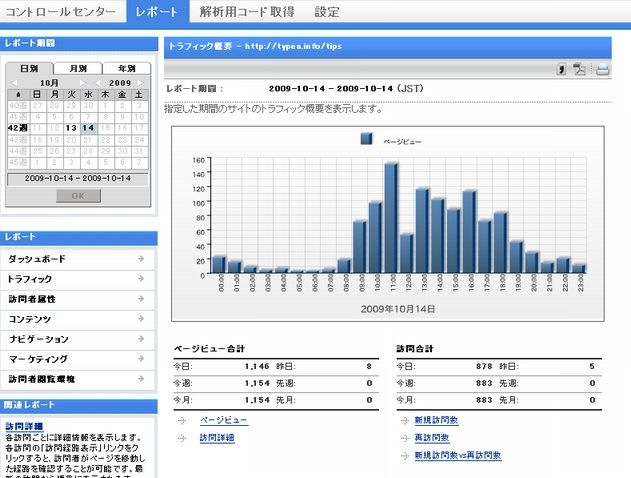Switch to the 解析用コード取得 tab

point(246,11)
